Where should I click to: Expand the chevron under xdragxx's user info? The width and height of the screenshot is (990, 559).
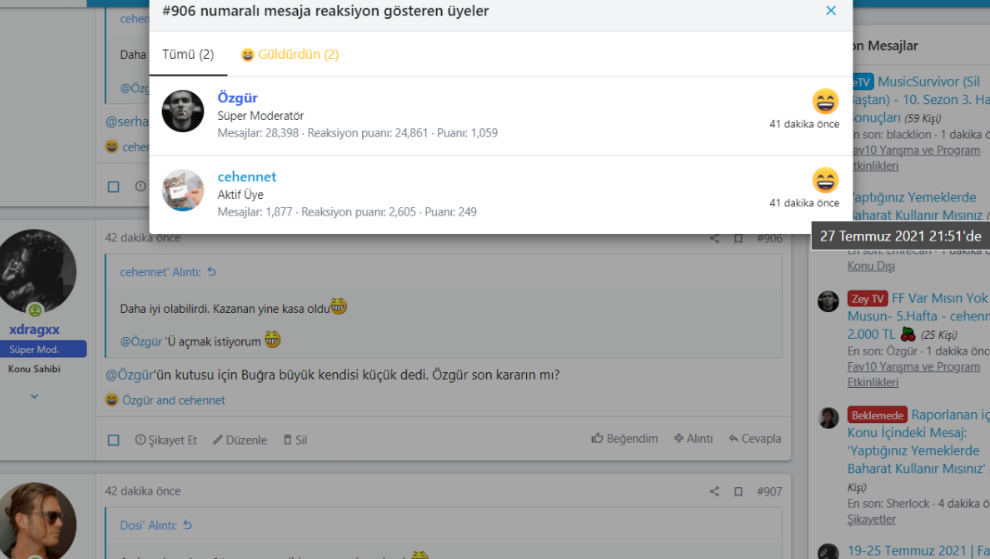click(34, 396)
